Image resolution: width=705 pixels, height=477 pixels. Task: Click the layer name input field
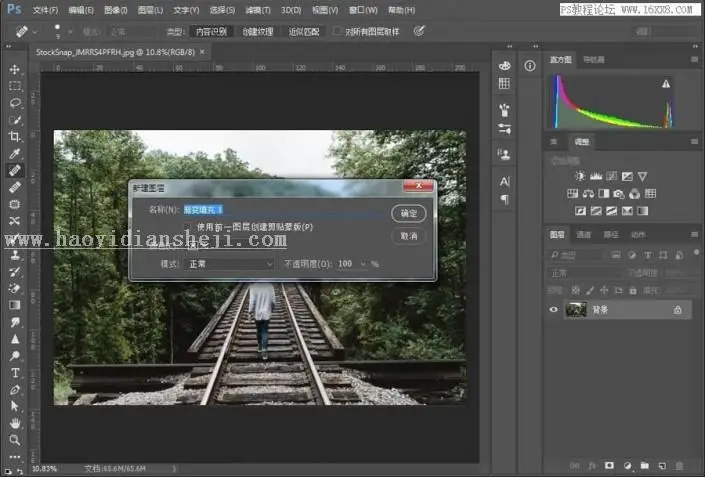pyautogui.click(x=282, y=210)
